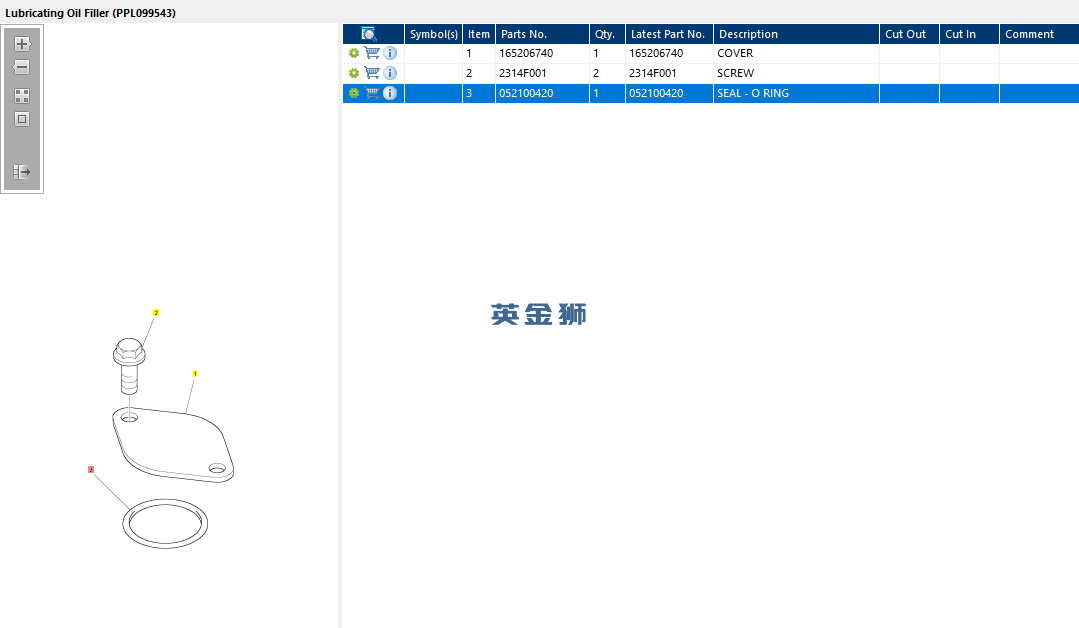
Task: Click the Lubricating Oil Filler (PPL099543) title
Action: [x=90, y=13]
